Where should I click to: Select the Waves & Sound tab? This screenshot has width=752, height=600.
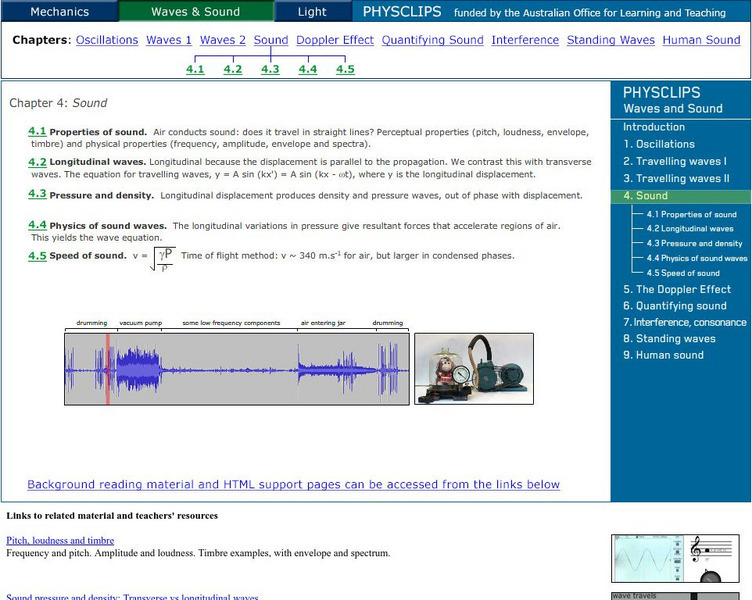[195, 12]
